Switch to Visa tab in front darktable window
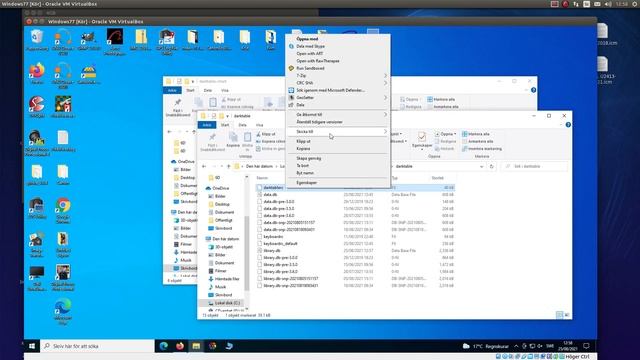This screenshot has width=640, height=360. [x=259, y=125]
